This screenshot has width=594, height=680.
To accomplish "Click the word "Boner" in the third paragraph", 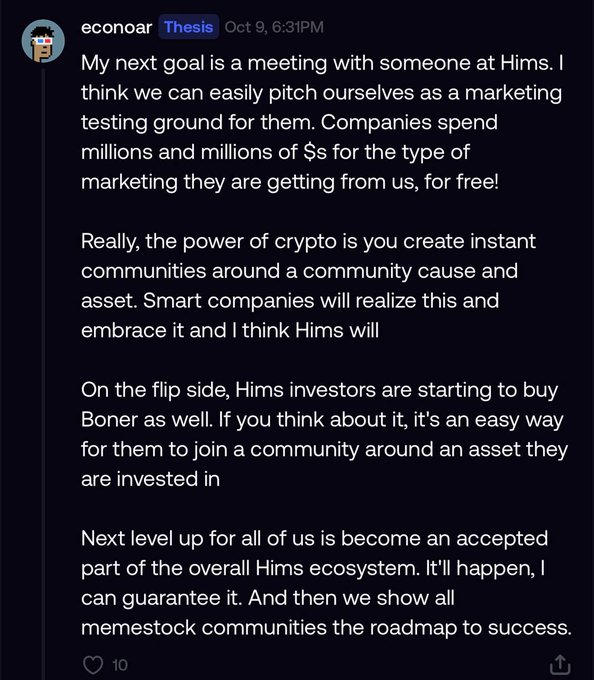I will click(109, 419).
